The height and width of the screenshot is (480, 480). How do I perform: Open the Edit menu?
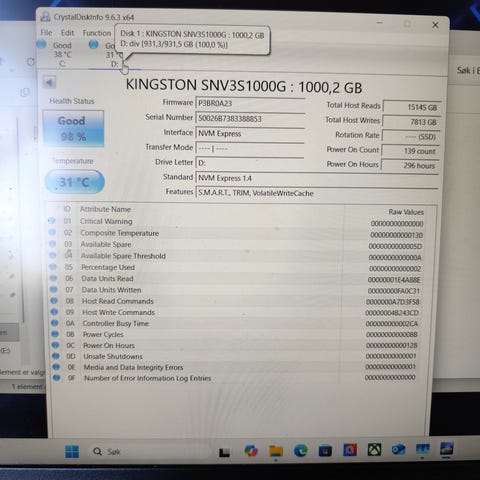pyautogui.click(x=67, y=33)
